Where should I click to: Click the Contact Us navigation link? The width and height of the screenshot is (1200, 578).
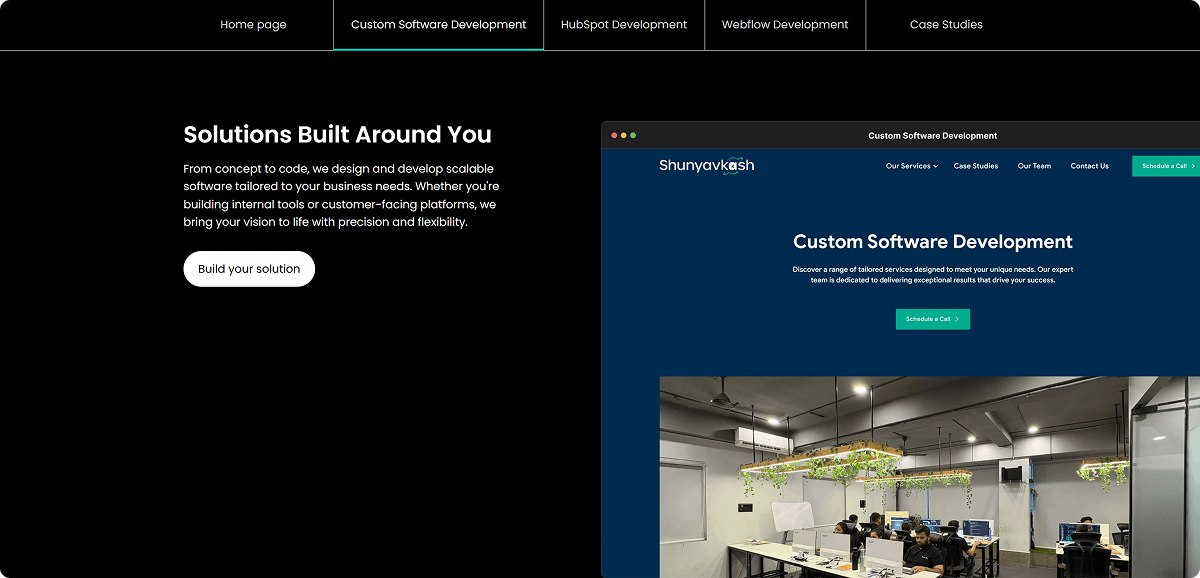pos(1089,166)
